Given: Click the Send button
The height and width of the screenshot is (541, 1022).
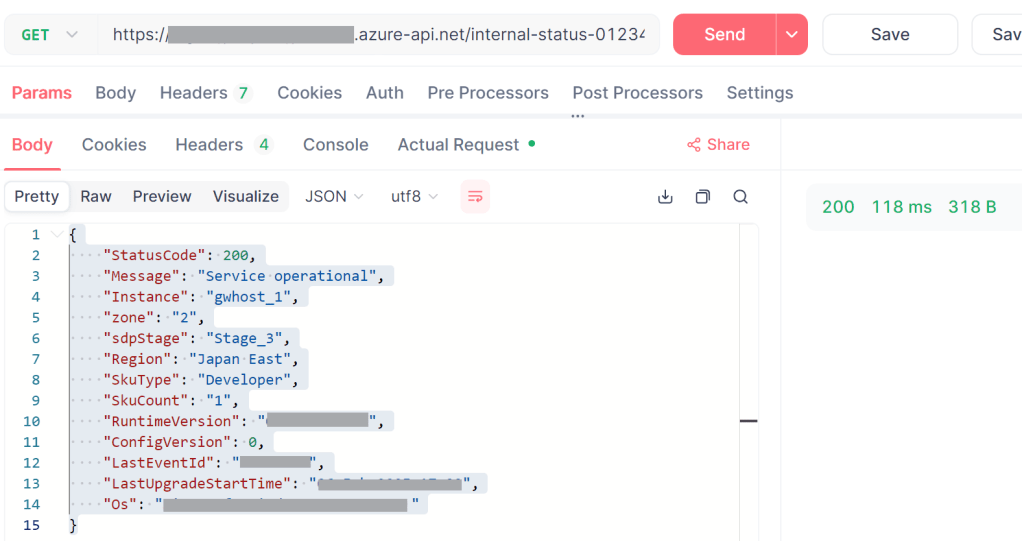Looking at the screenshot, I should coord(724,35).
